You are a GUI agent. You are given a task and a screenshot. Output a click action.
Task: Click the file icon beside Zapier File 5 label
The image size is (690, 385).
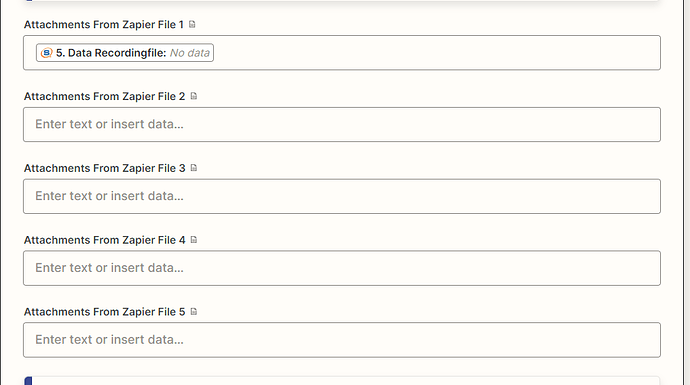click(194, 312)
